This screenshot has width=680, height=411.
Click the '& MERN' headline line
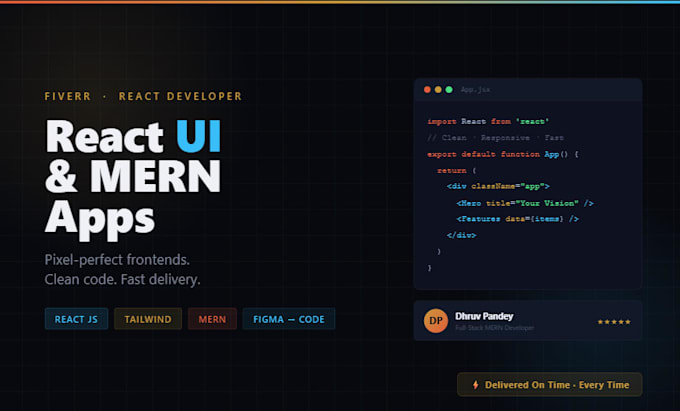point(133,176)
